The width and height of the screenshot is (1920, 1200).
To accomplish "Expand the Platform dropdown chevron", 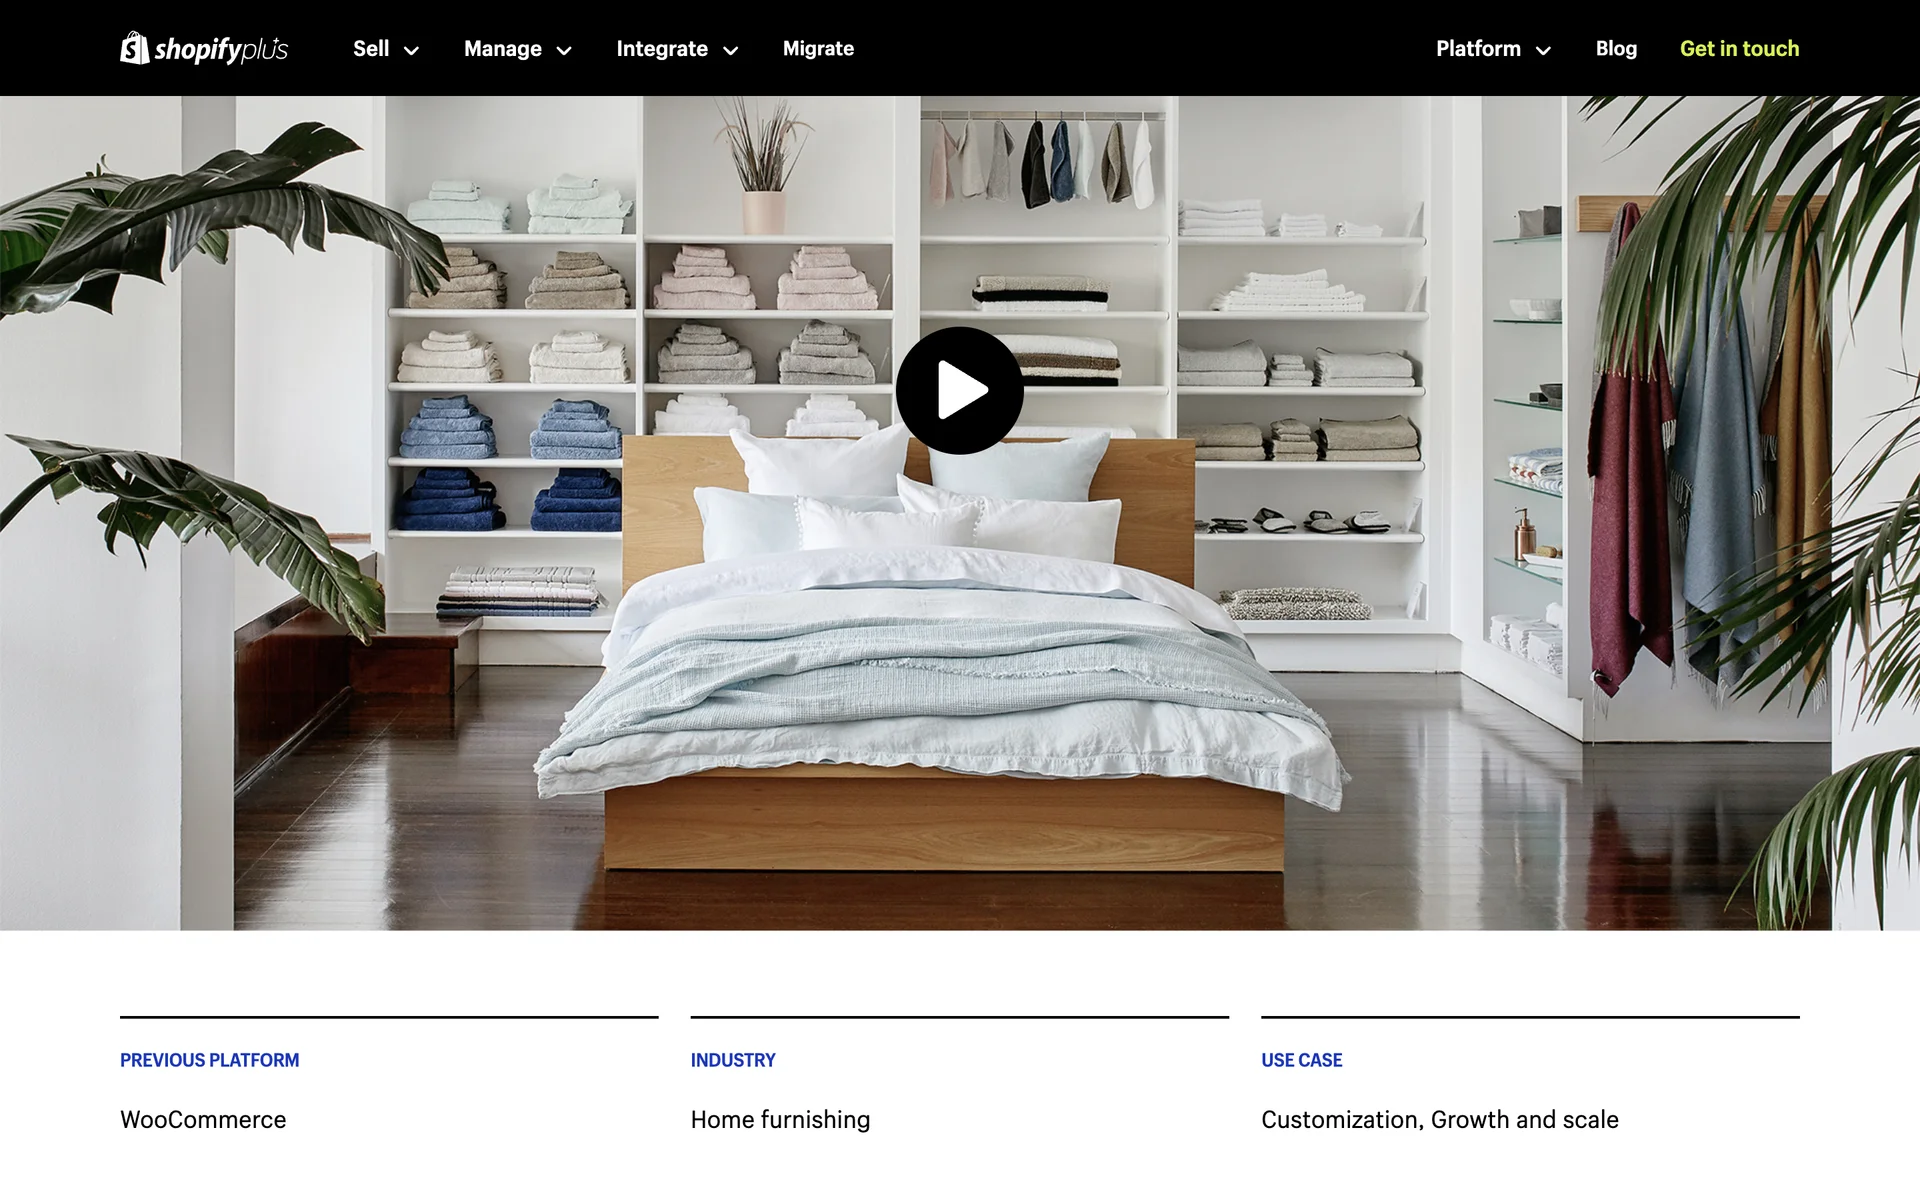I will click(x=1543, y=51).
